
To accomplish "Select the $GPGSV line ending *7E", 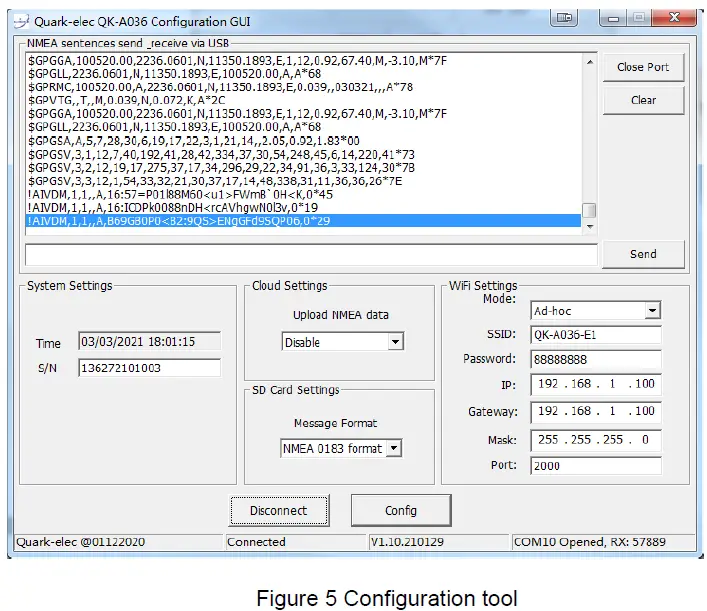I will (x=215, y=181).
